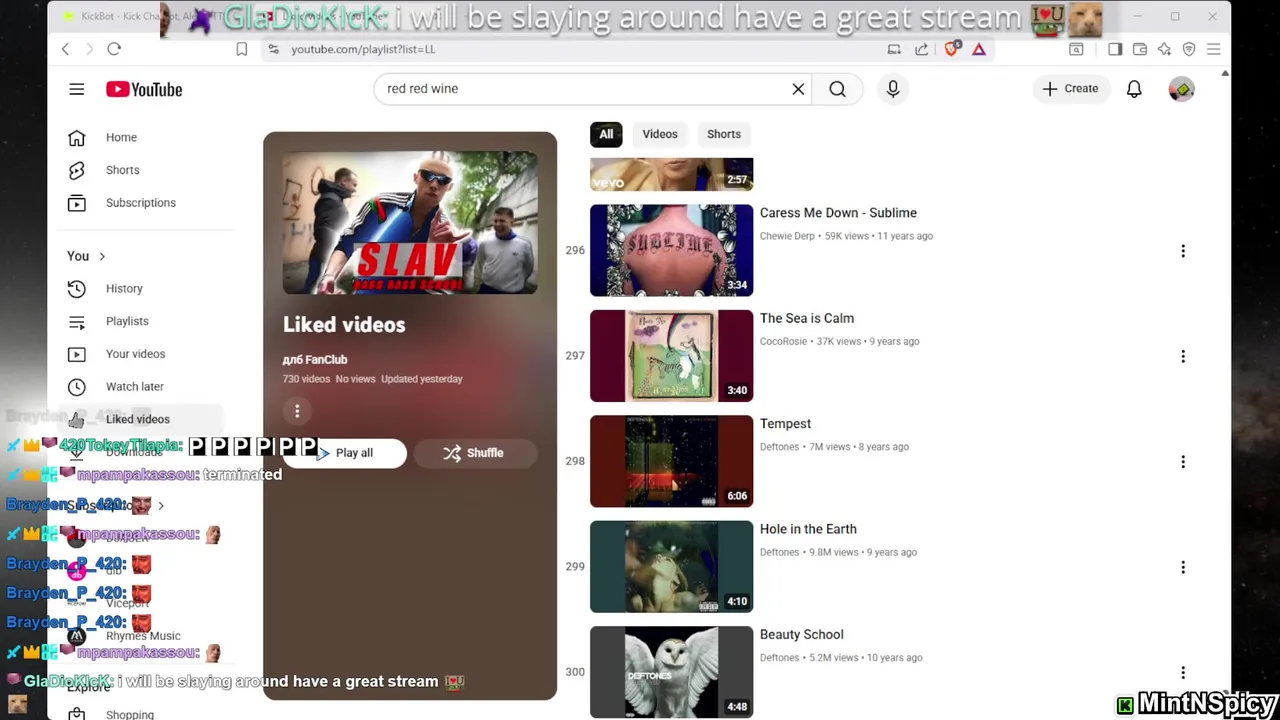1280x720 pixels.
Task: Open Tempest video title
Action: pos(785,424)
